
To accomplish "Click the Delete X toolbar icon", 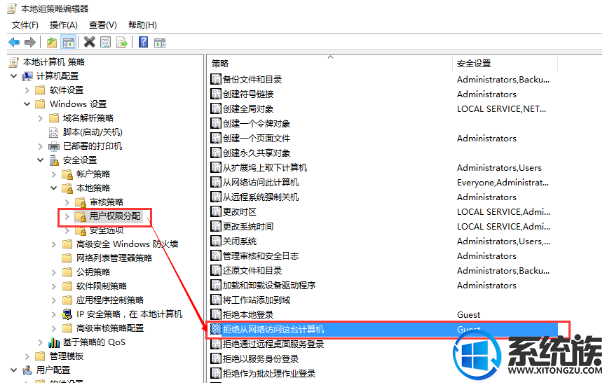I will [89, 42].
